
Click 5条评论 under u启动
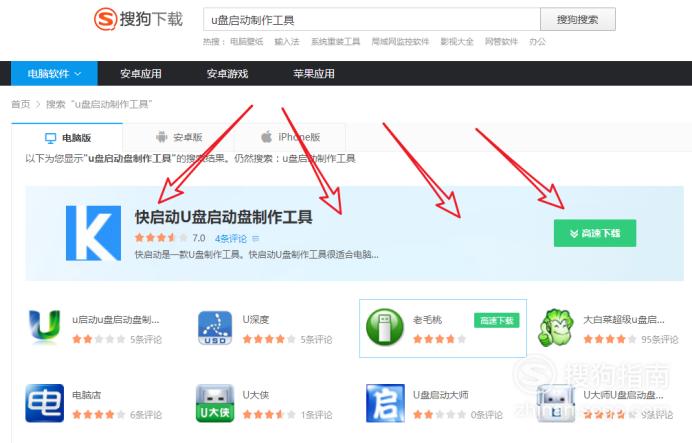click(x=146, y=339)
